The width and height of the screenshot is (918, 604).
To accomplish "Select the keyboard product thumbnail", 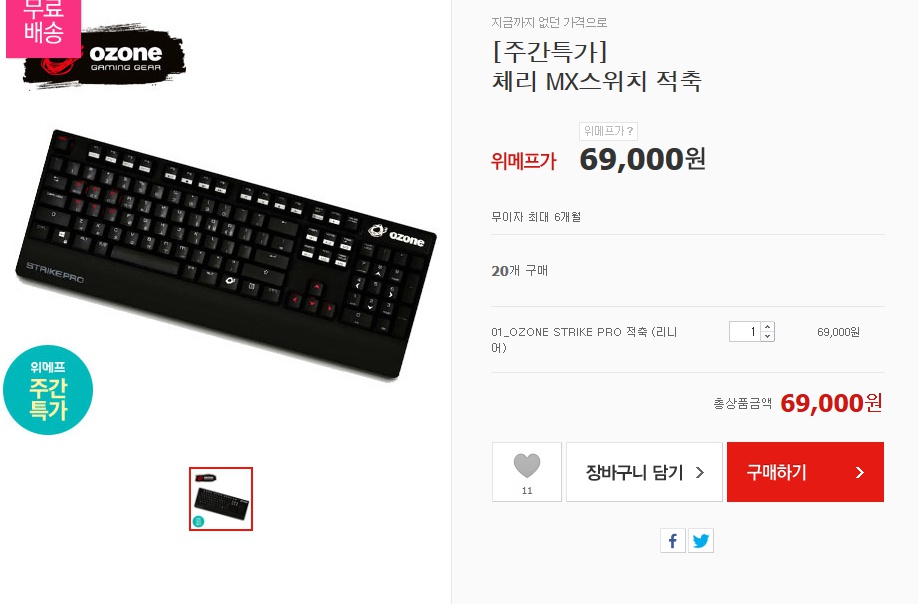I will pos(221,499).
